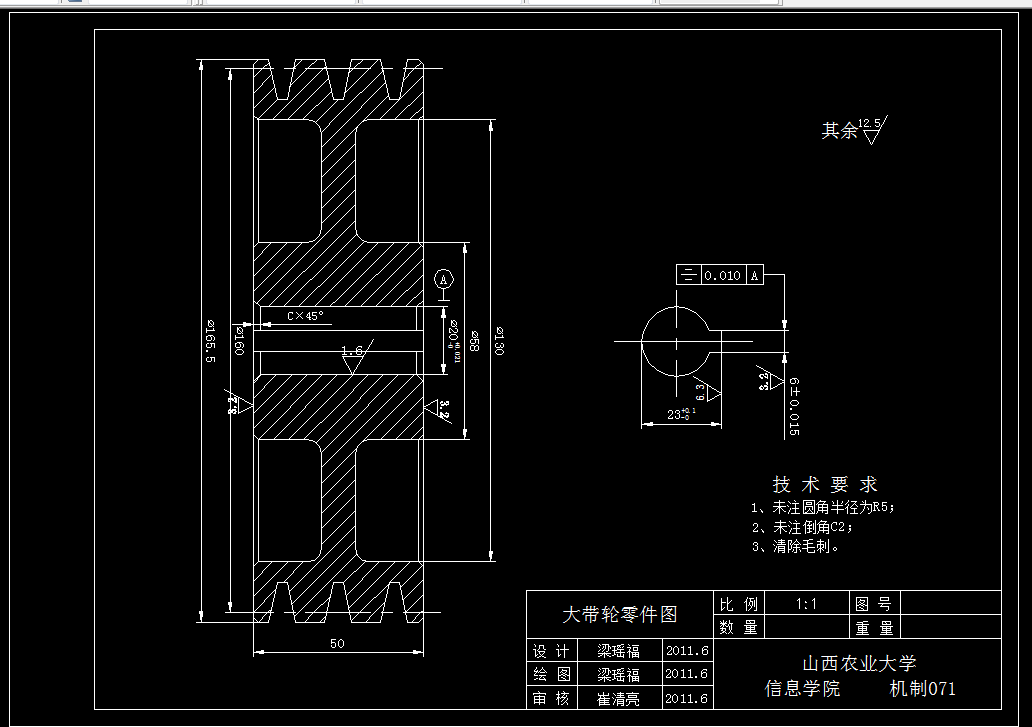This screenshot has height=727, width=1032.
Task: Click the '0.010' tolerance value in feature frame
Action: [x=722, y=275]
